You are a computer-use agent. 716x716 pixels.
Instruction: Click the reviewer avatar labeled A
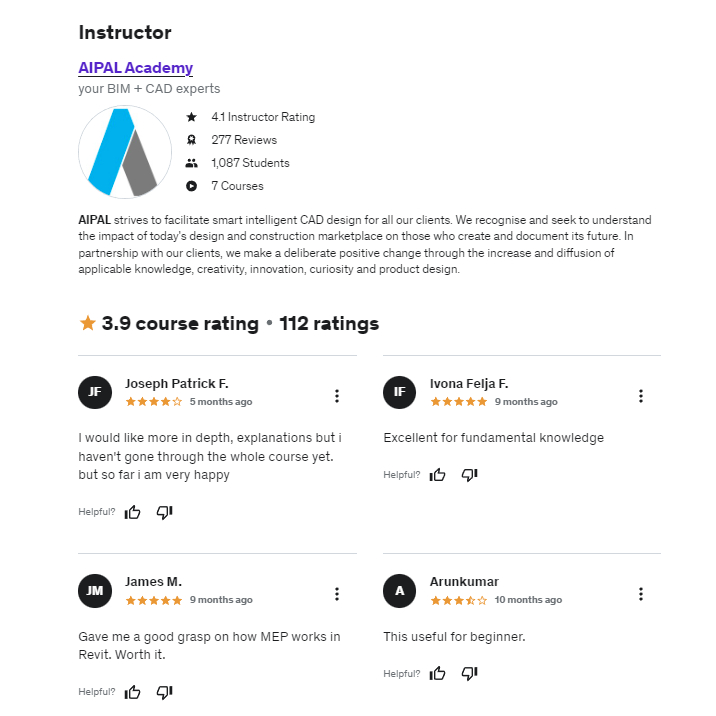point(399,591)
